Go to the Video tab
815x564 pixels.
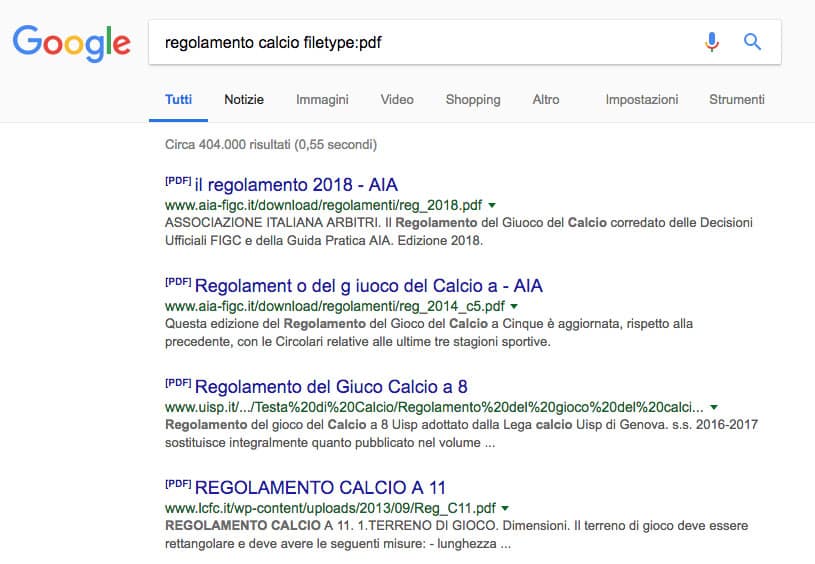click(x=397, y=99)
